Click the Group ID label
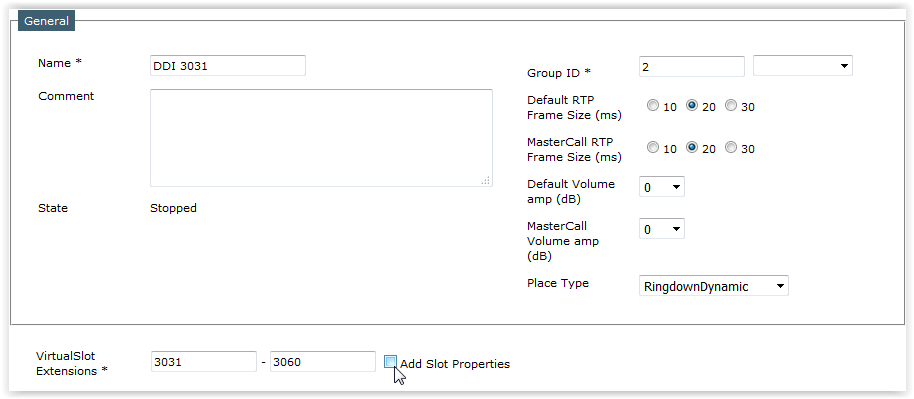 point(558,73)
